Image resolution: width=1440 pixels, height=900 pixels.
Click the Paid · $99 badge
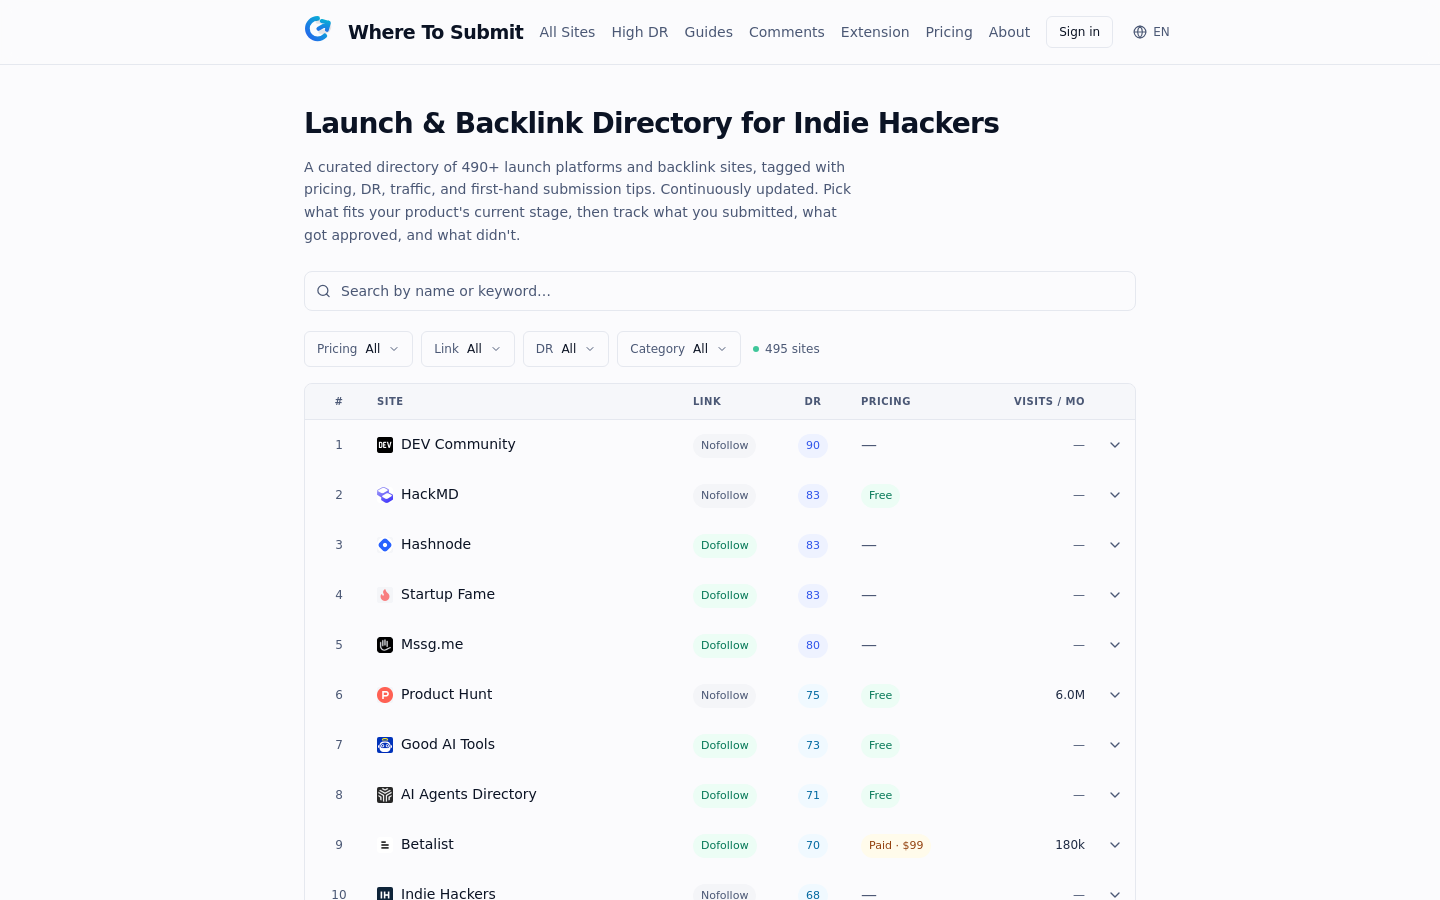(x=896, y=845)
